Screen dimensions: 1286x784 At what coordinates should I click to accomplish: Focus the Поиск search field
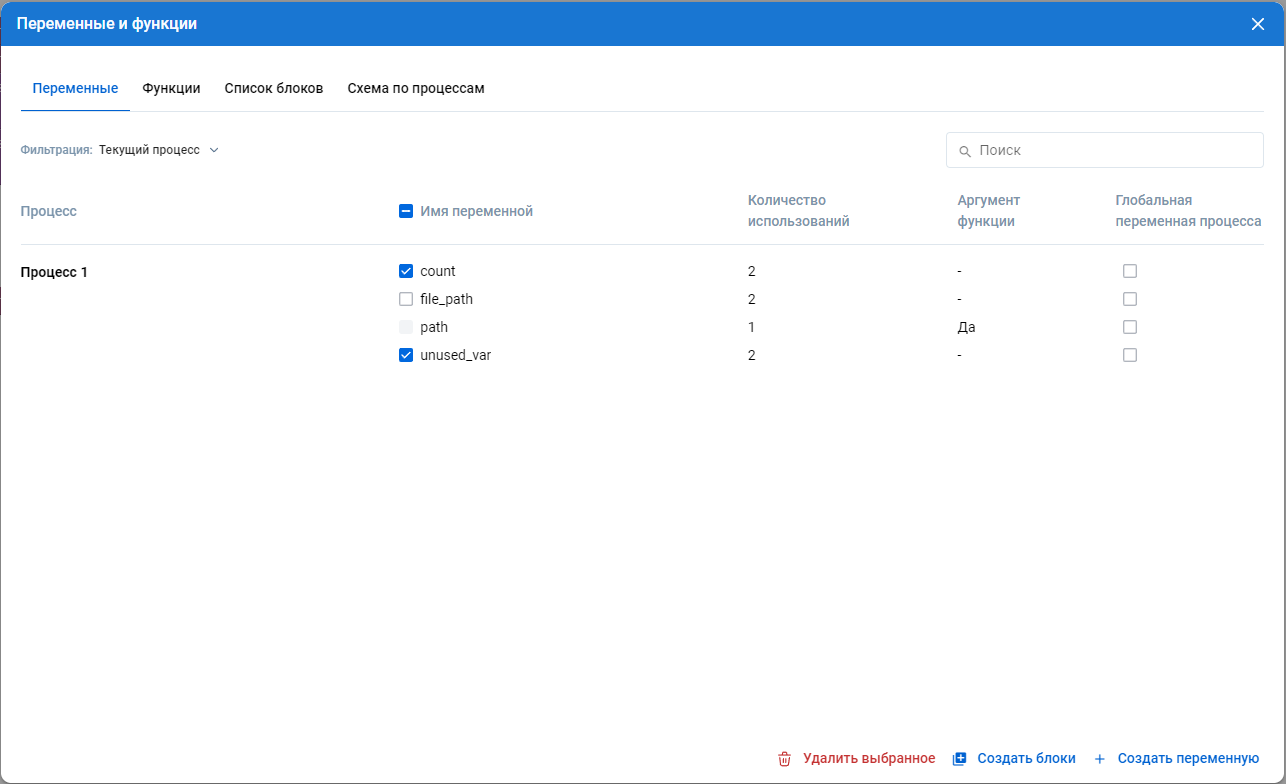click(1105, 150)
